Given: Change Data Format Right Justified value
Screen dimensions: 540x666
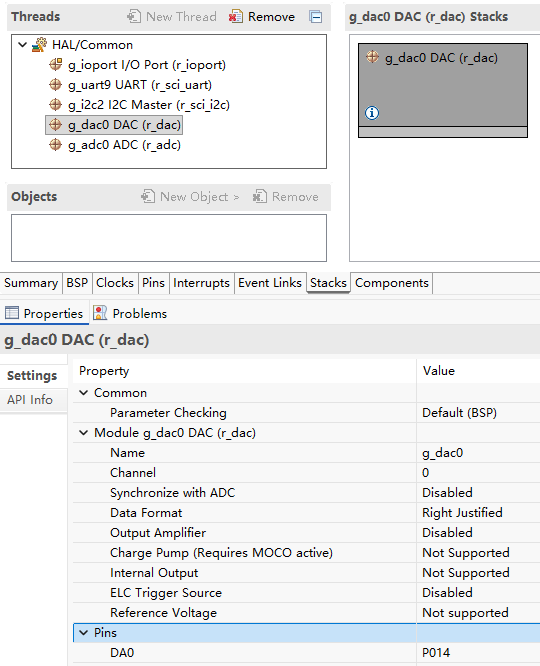Looking at the screenshot, I should (478, 513).
